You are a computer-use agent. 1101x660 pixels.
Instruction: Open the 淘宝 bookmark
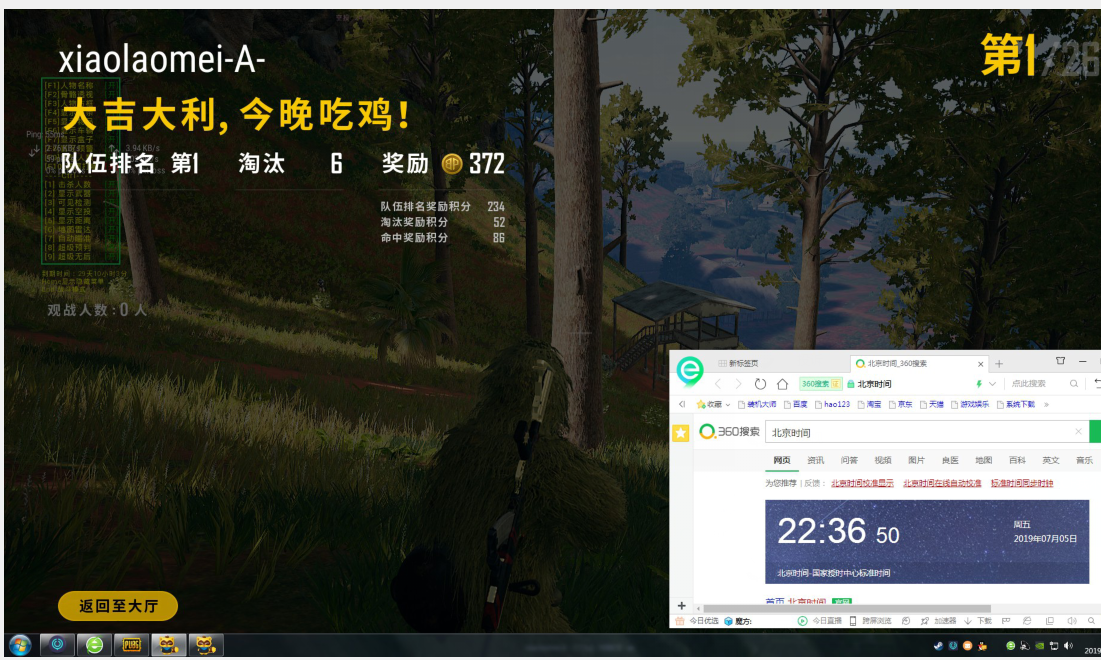[x=869, y=404]
